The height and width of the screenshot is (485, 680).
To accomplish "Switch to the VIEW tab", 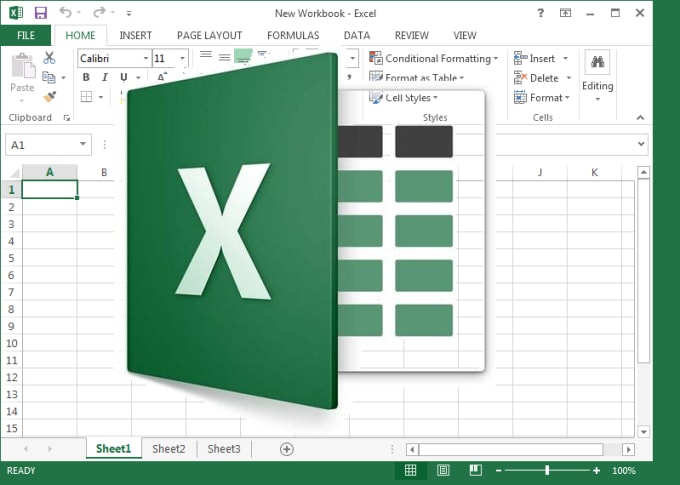I will point(465,36).
